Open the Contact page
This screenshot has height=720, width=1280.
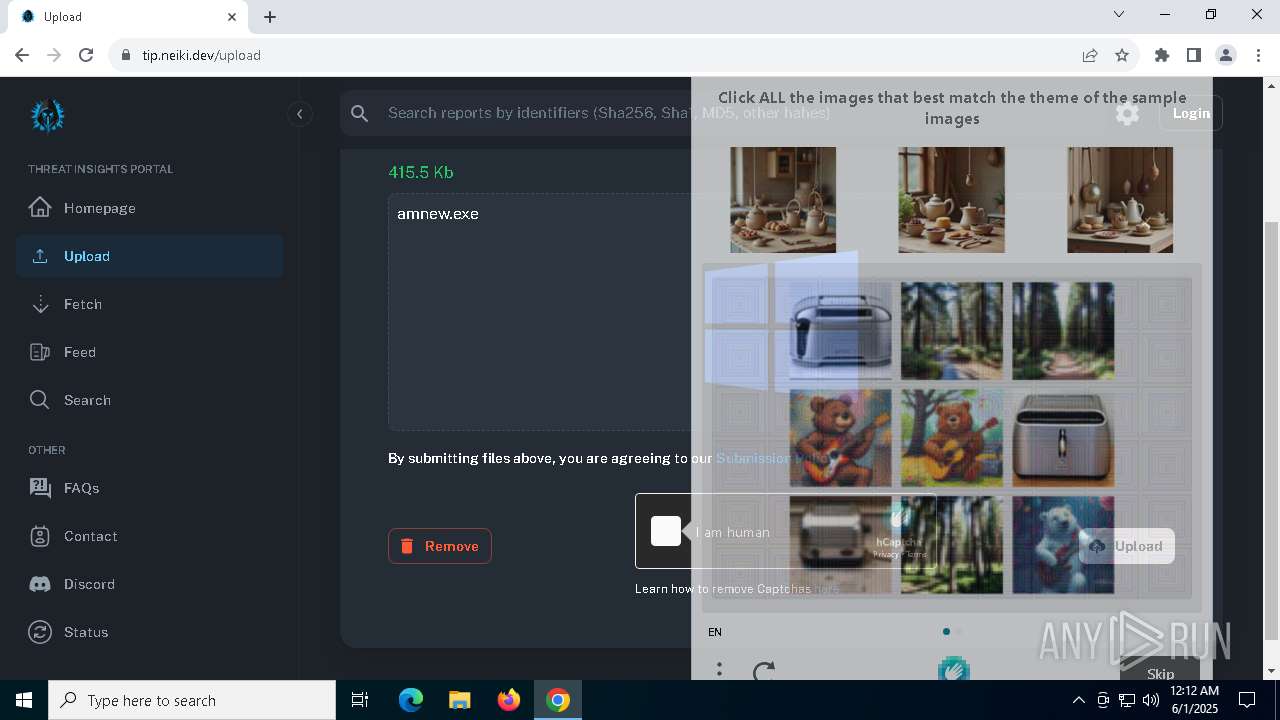point(149,536)
